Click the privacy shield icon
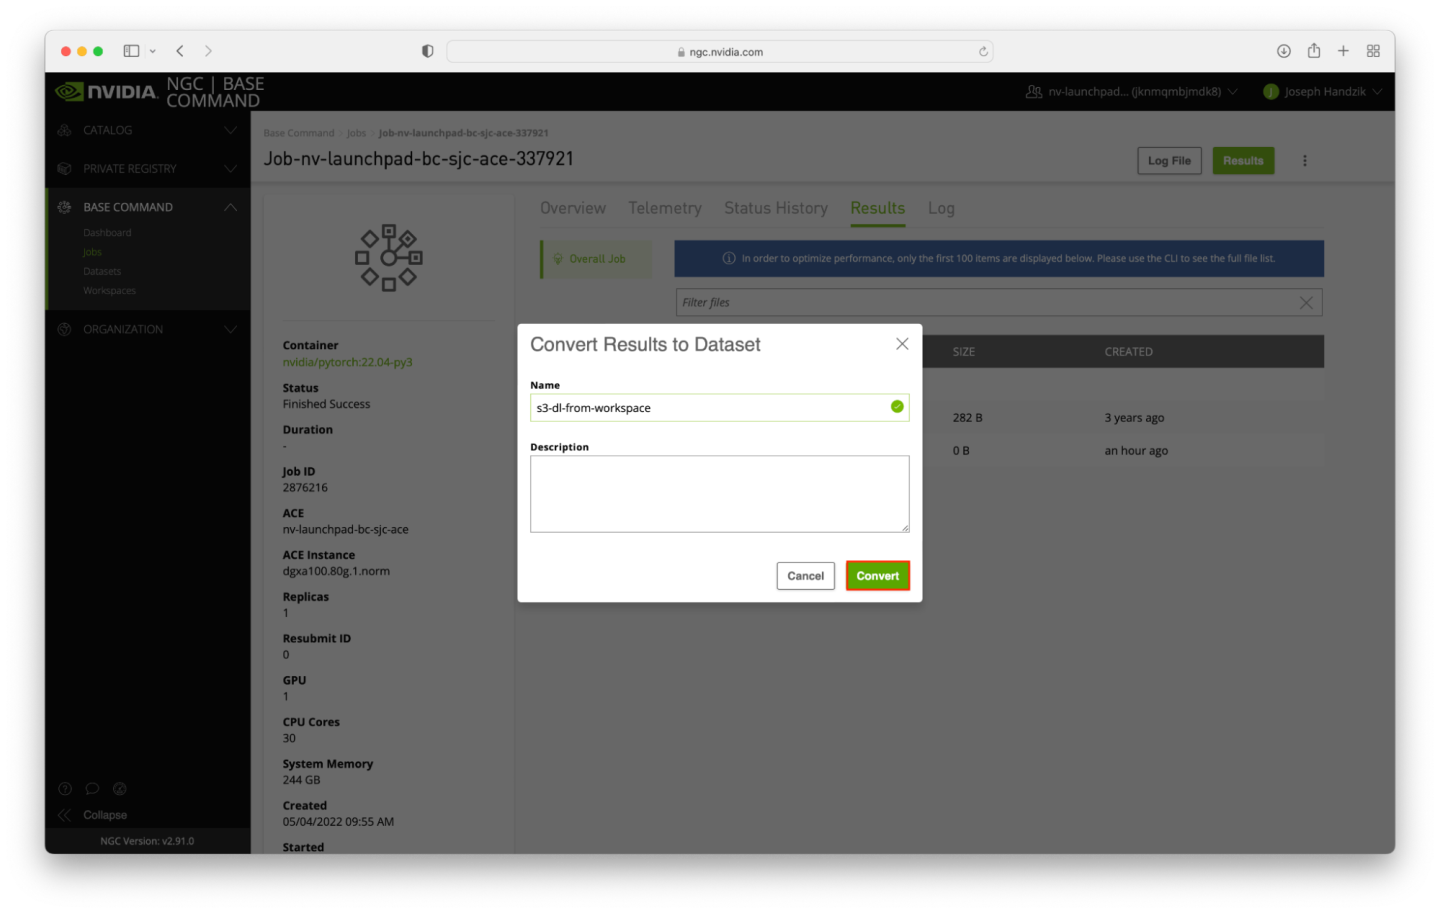The width and height of the screenshot is (1440, 913). (427, 51)
